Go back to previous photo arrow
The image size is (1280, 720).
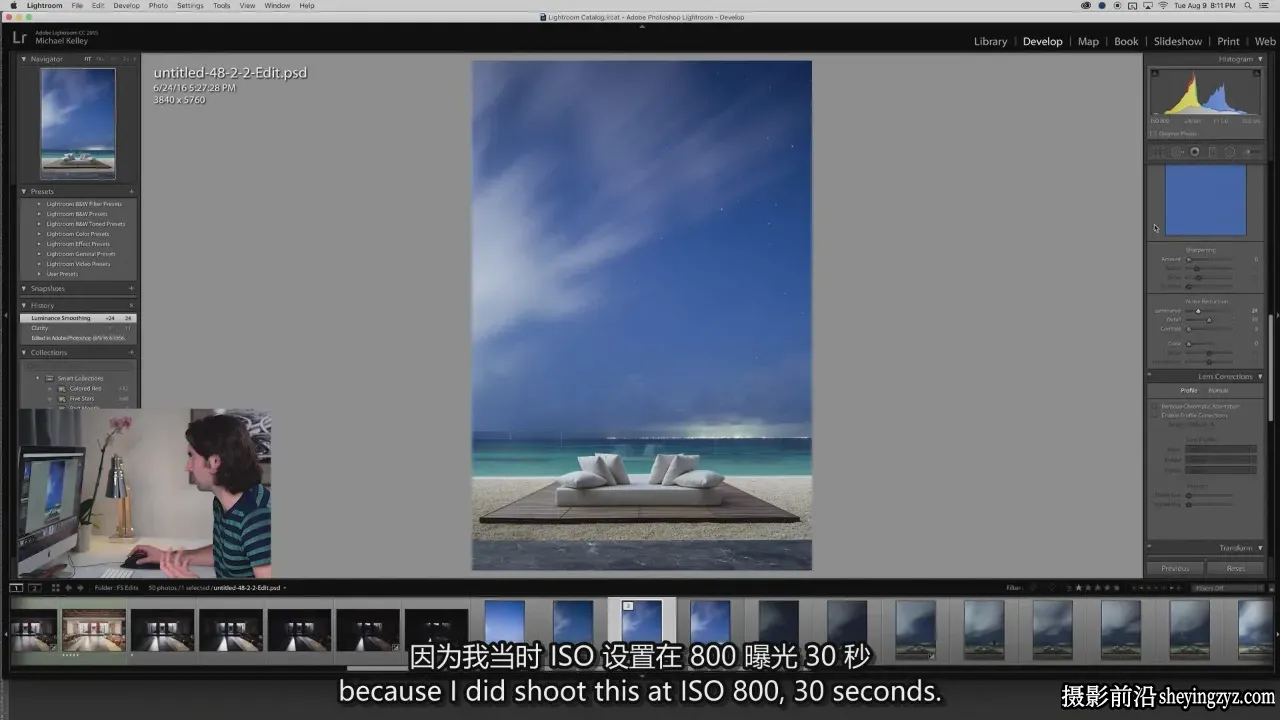click(69, 588)
